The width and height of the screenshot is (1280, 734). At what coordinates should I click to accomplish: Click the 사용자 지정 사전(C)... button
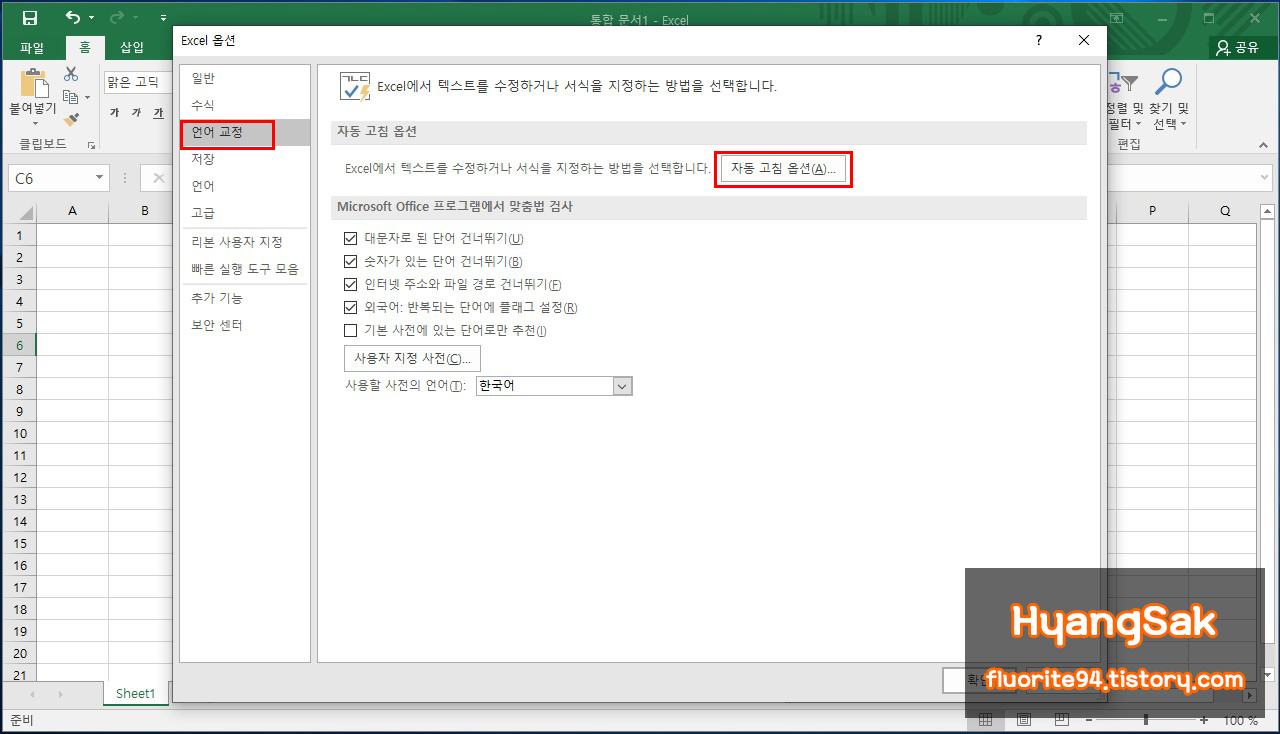point(412,359)
